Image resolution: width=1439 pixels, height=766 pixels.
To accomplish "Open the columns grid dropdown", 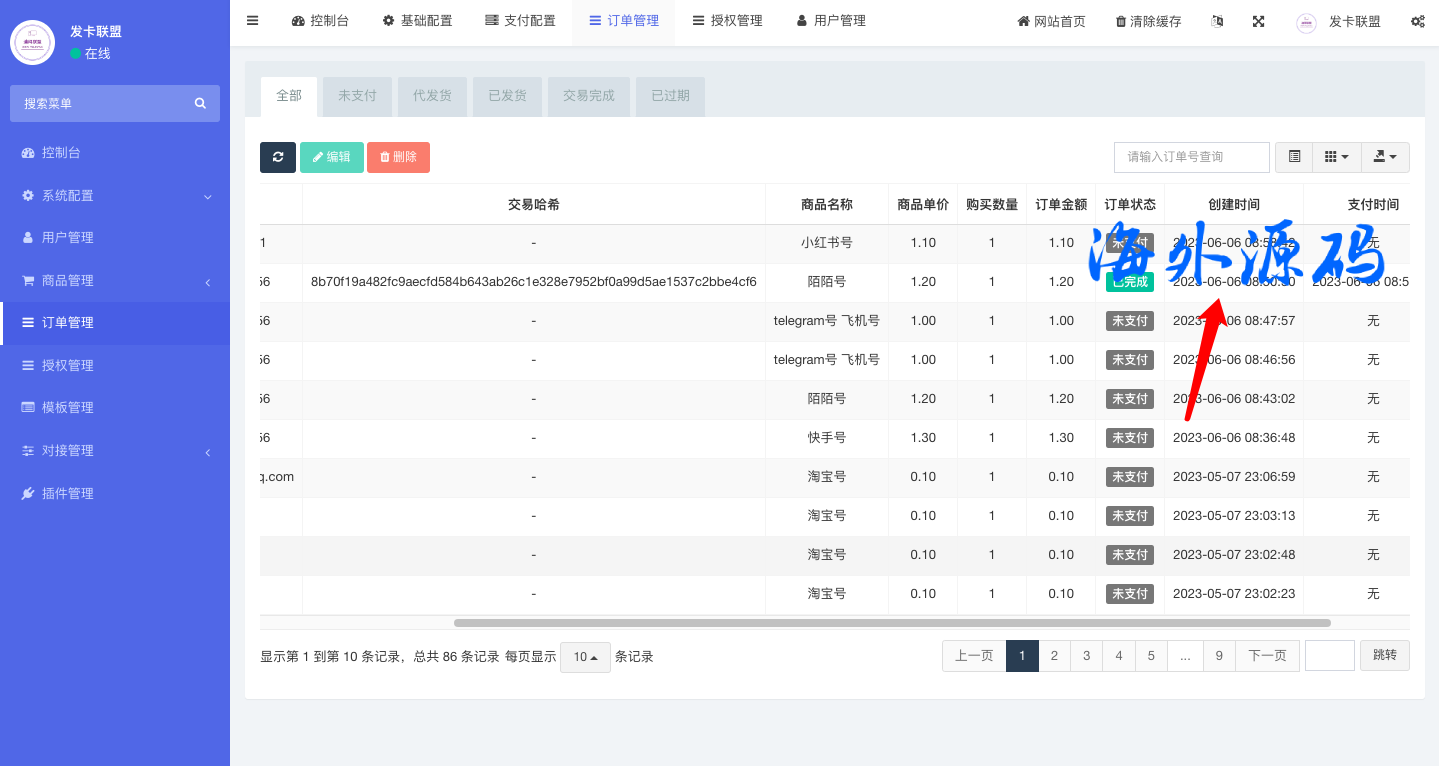I will point(1336,157).
